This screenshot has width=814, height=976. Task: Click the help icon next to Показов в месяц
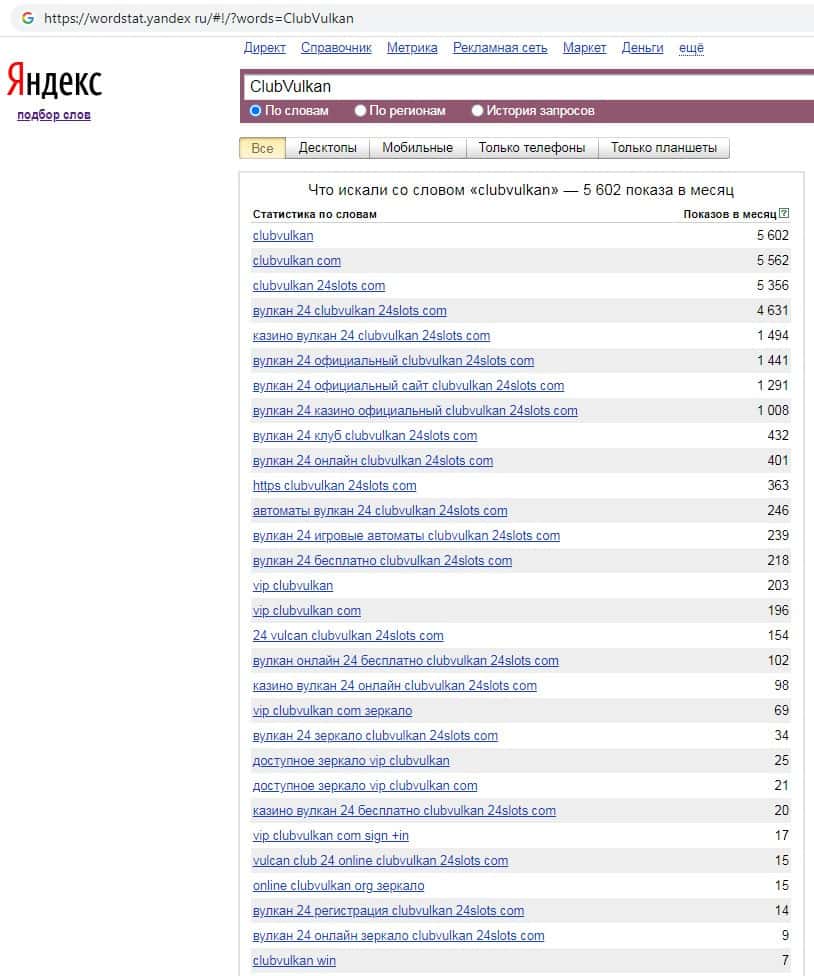tap(784, 214)
